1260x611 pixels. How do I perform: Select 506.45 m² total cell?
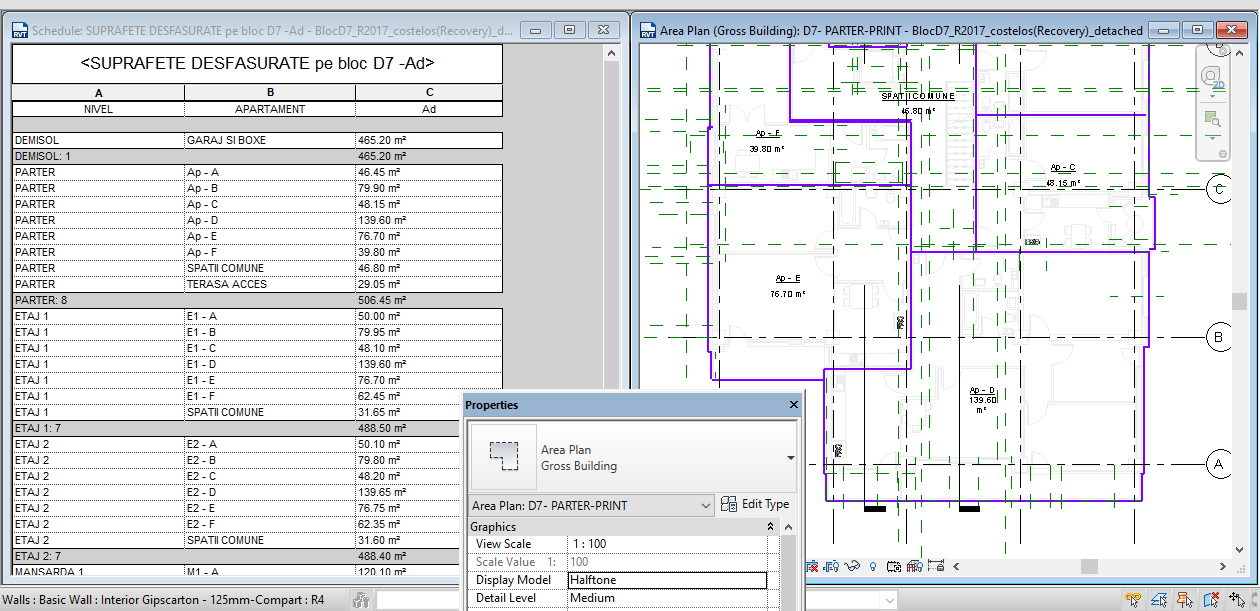click(429, 300)
